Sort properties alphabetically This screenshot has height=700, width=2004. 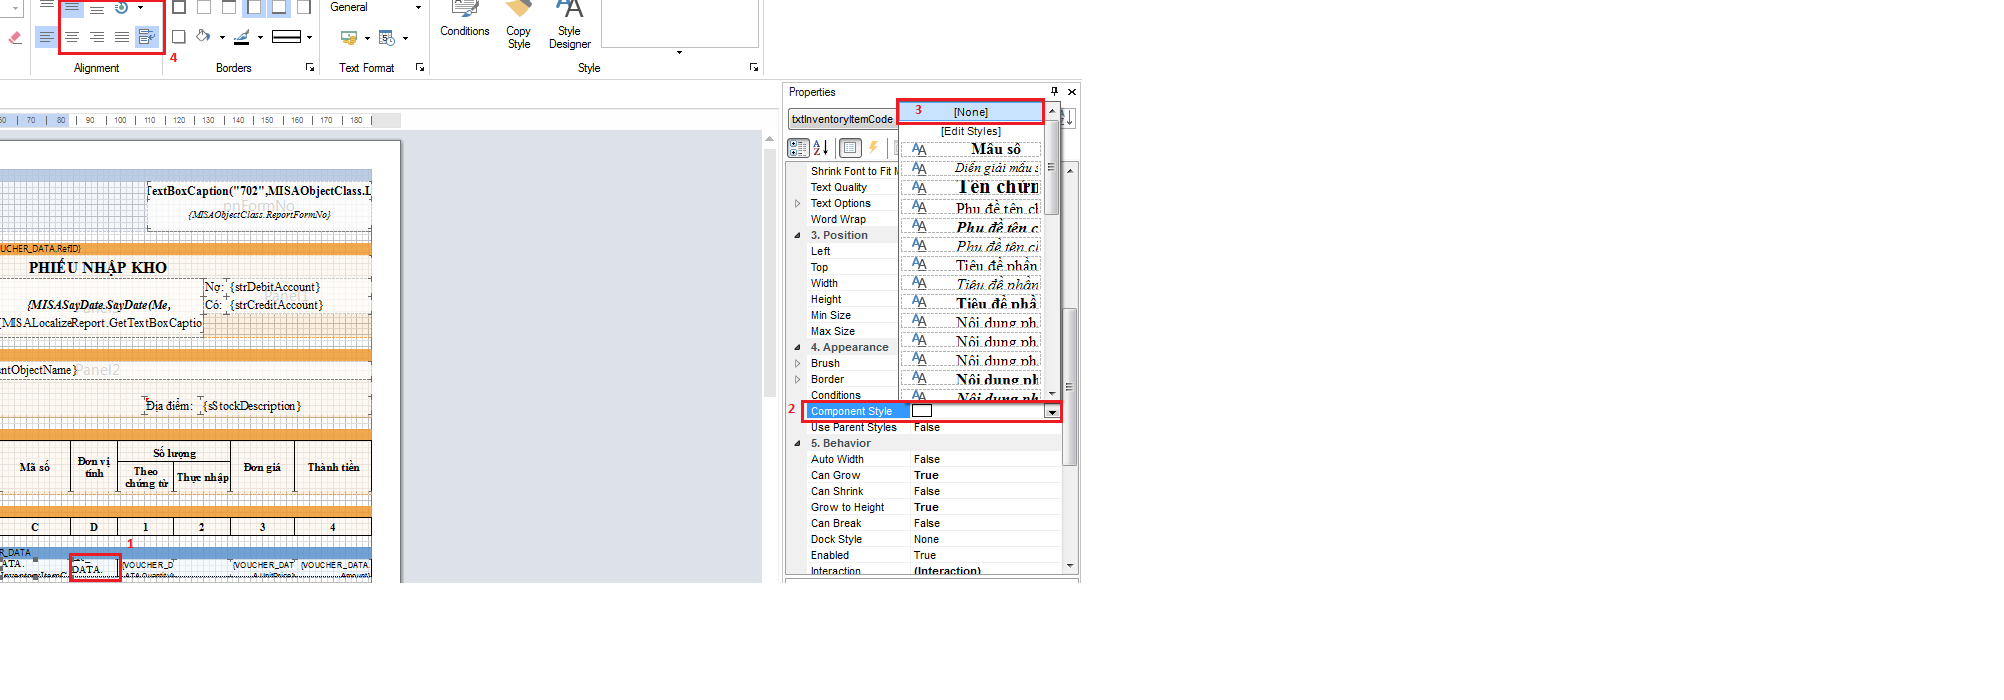821,148
